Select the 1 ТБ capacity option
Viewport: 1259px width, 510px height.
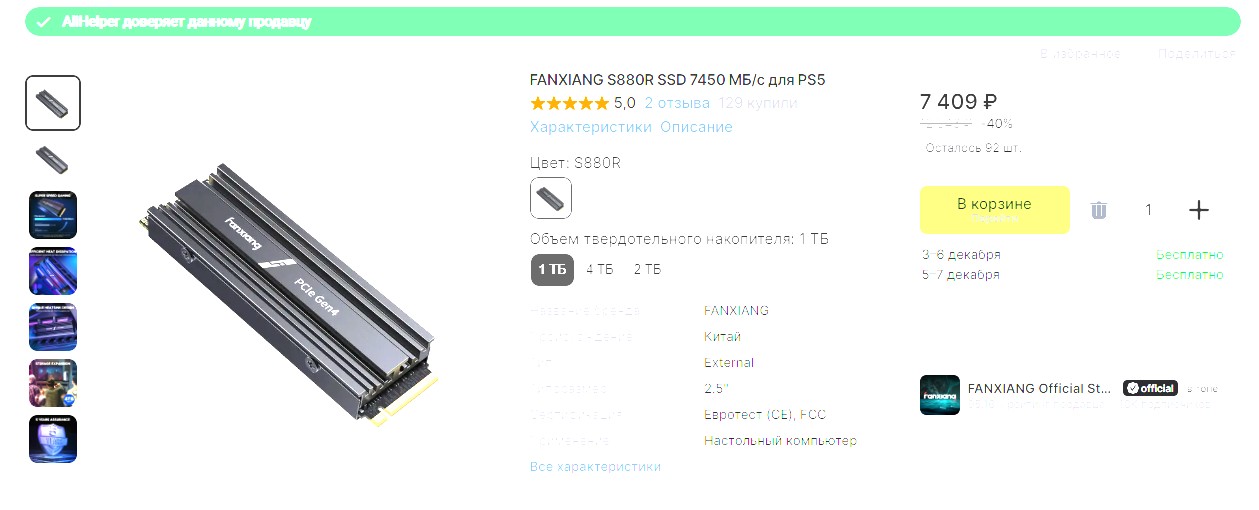[552, 269]
